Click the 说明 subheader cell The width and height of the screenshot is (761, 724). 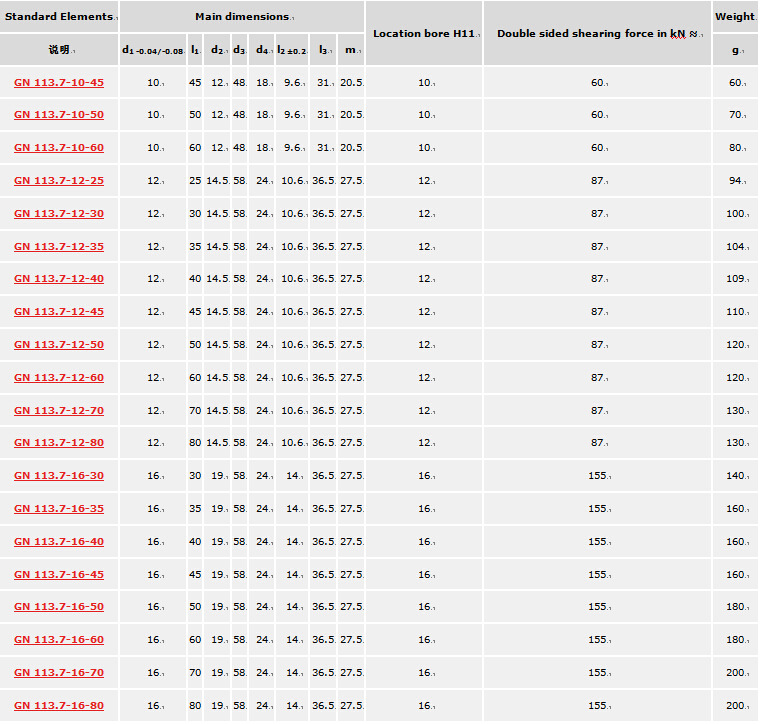pos(58,49)
